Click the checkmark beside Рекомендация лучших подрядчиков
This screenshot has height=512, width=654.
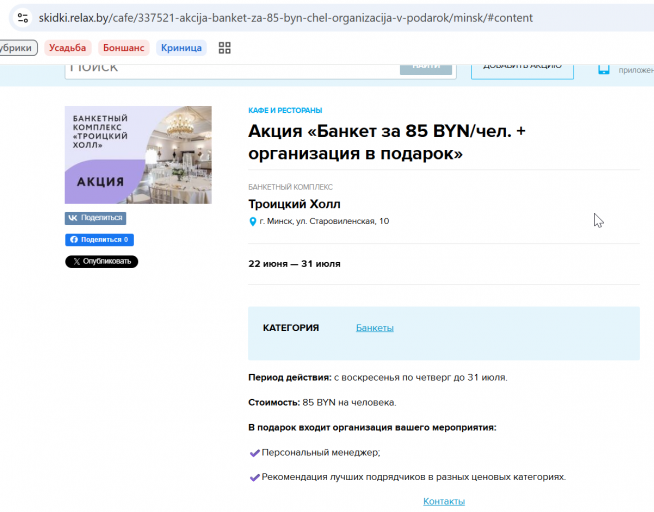[x=254, y=477]
